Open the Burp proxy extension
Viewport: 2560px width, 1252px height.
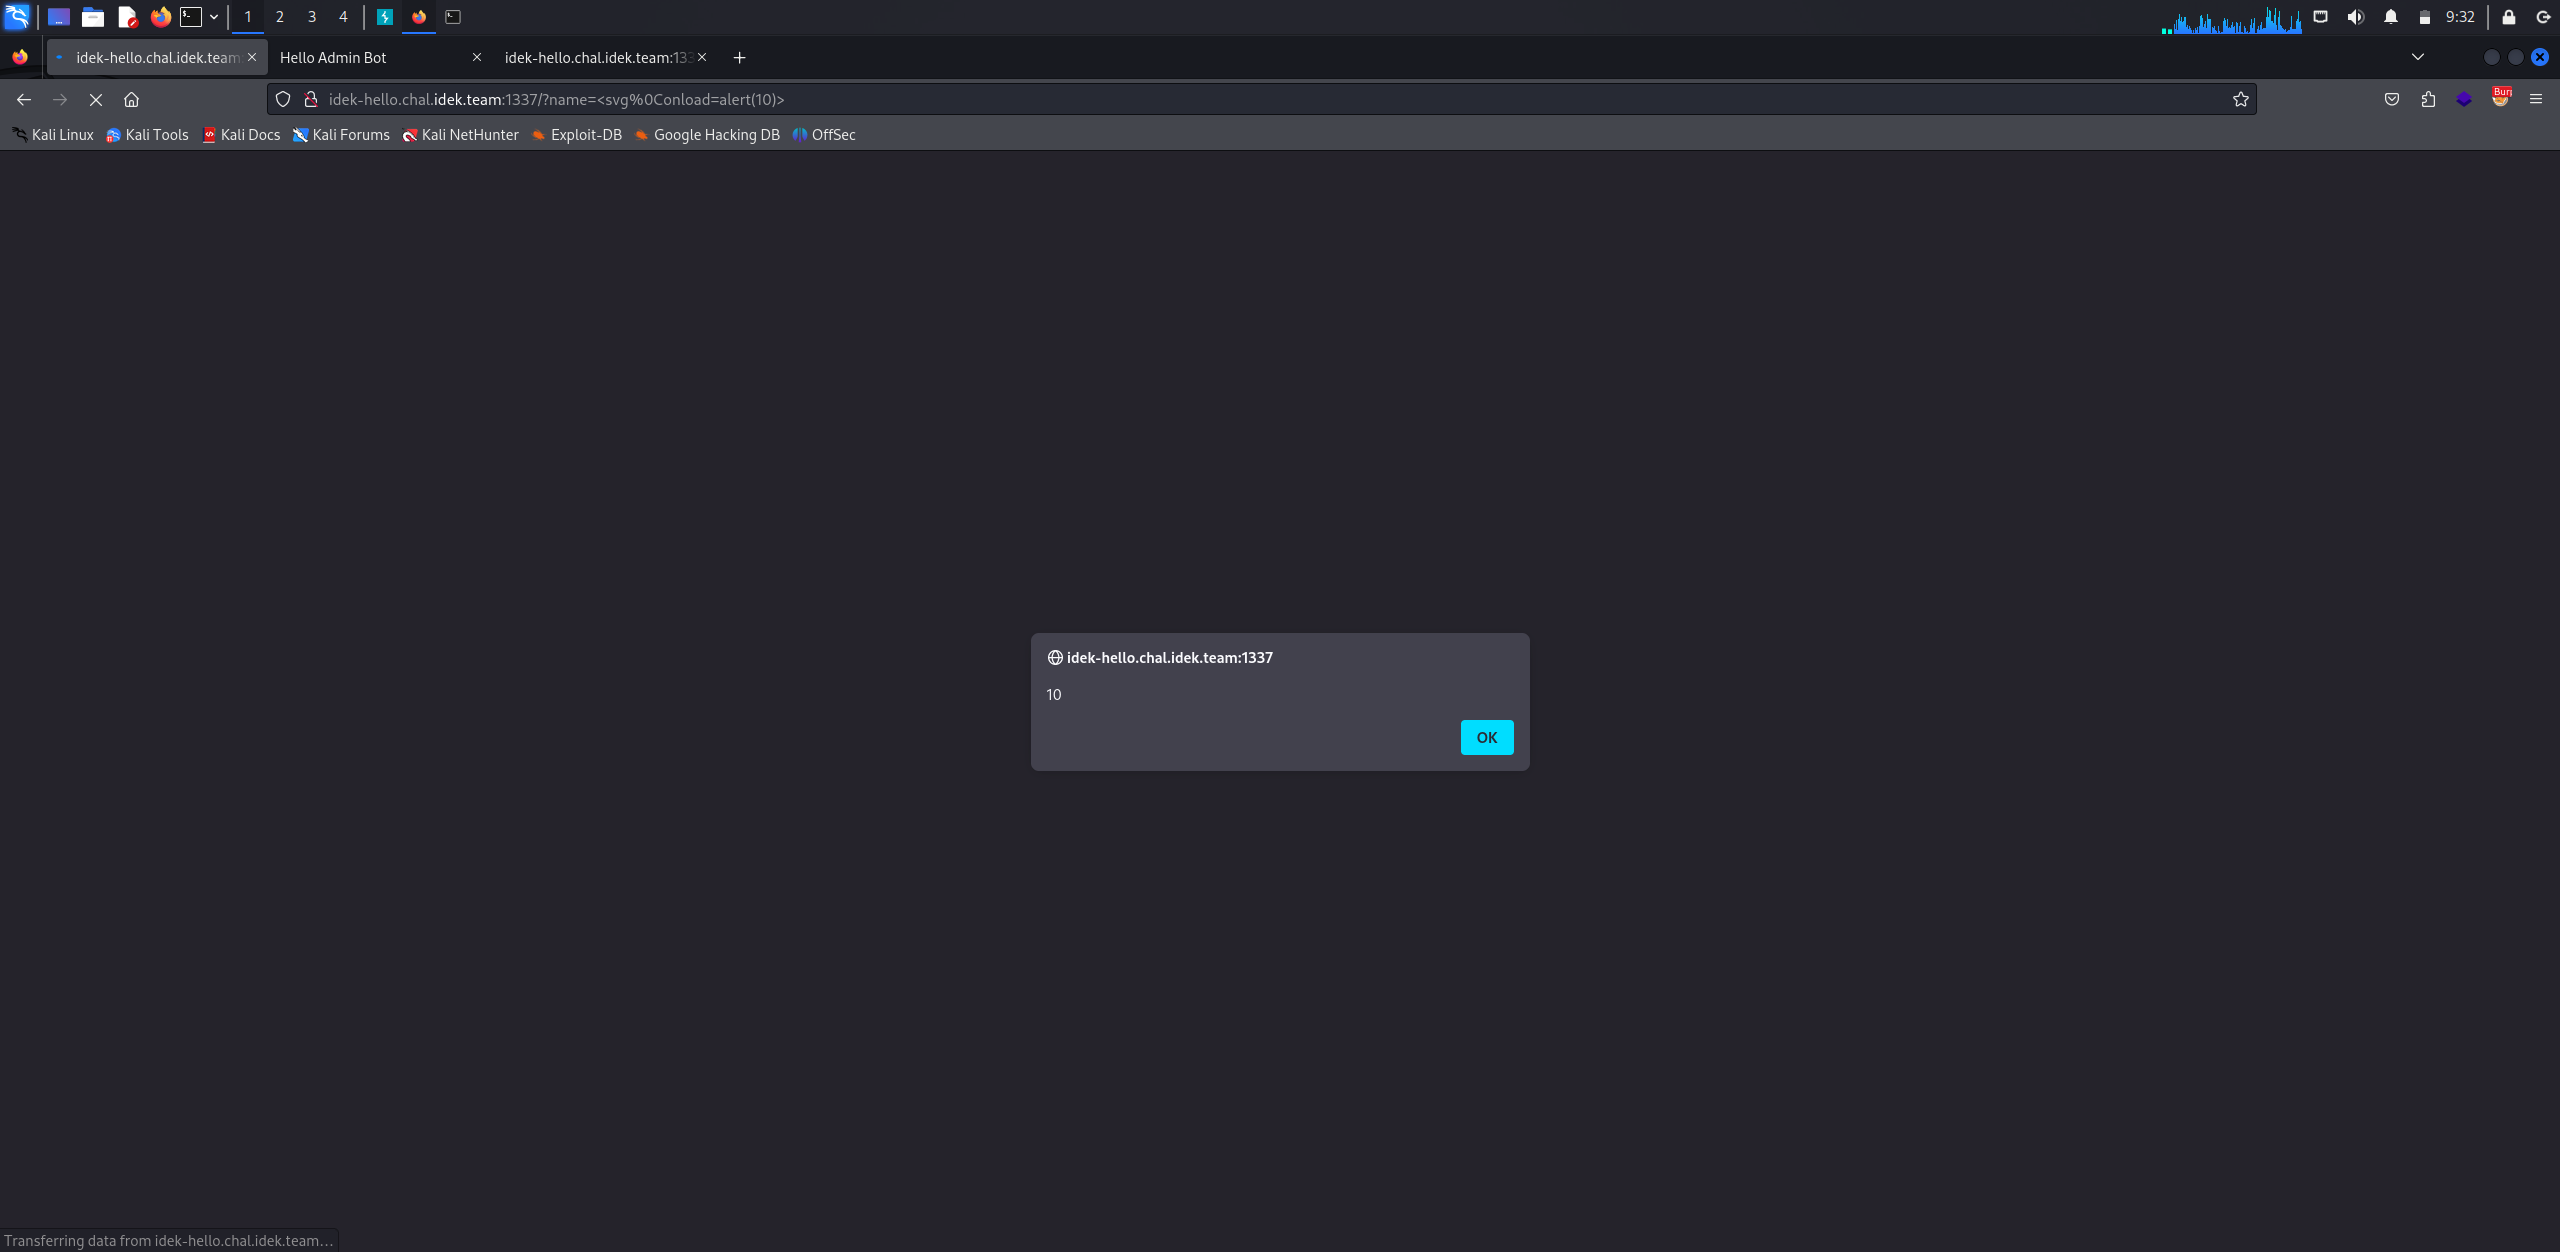tap(2500, 98)
